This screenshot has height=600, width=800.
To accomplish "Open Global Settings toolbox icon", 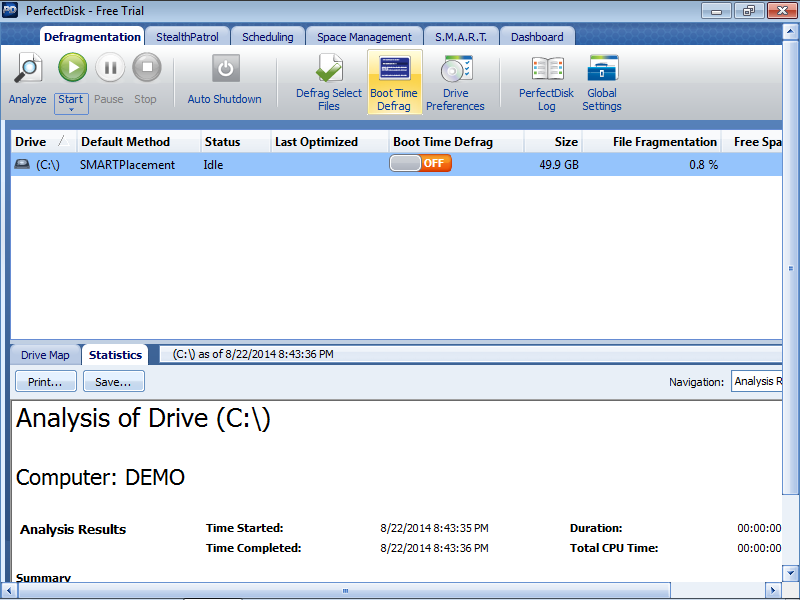I will click(x=602, y=69).
